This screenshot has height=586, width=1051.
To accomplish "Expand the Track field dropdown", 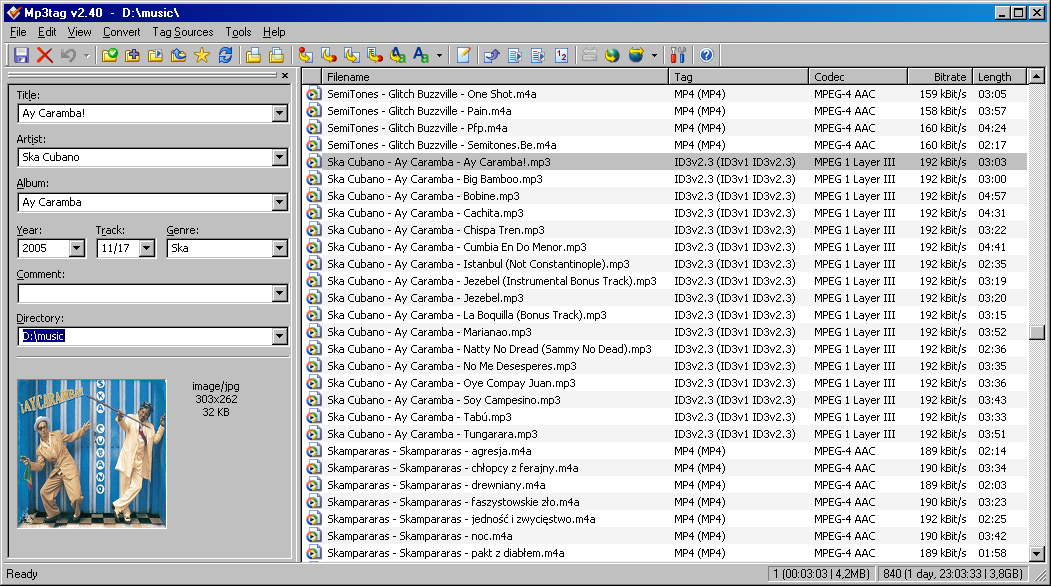I will [147, 248].
